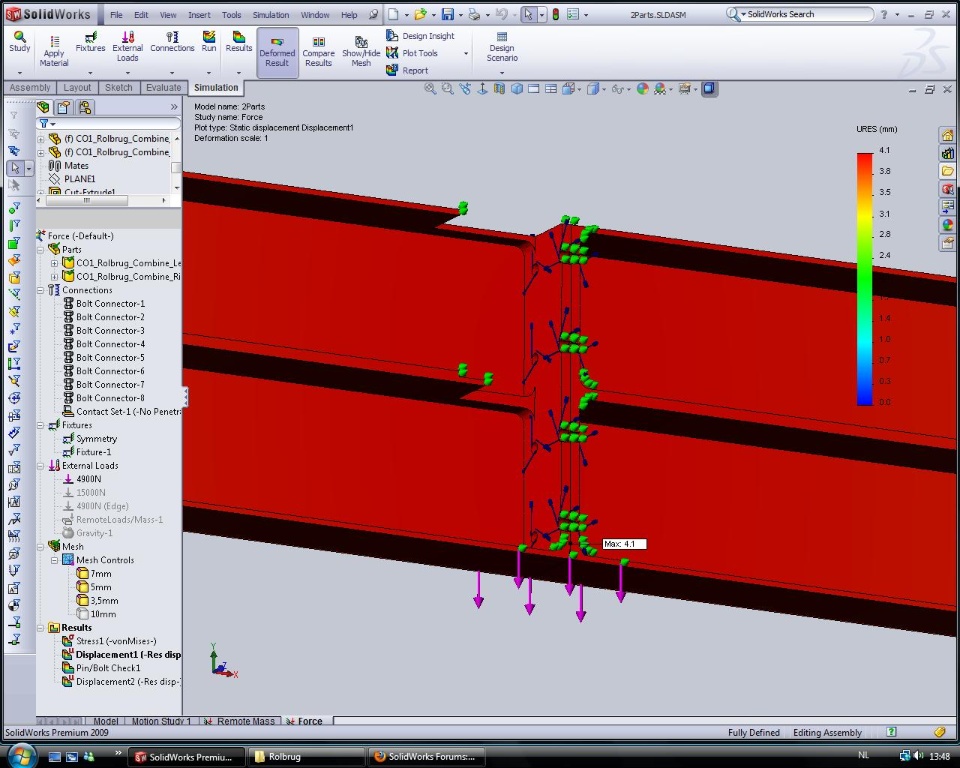The height and width of the screenshot is (768, 960).
Task: Open the Windows Start menu
Action: coord(22,756)
